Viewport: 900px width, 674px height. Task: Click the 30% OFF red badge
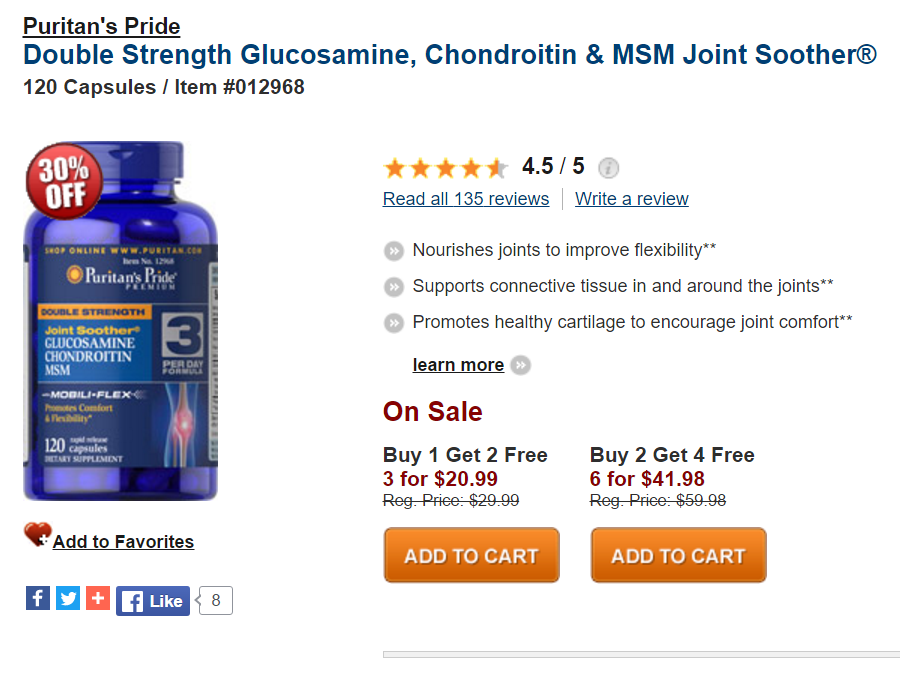tap(64, 181)
